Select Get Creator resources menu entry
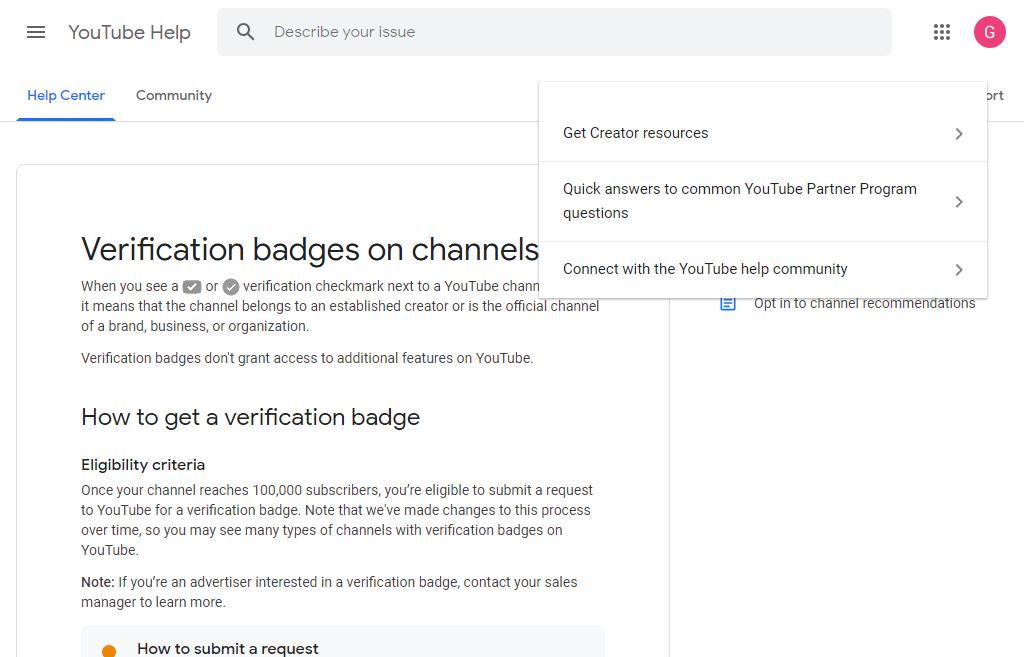Screen dimensions: 1024x657 coord(763,133)
